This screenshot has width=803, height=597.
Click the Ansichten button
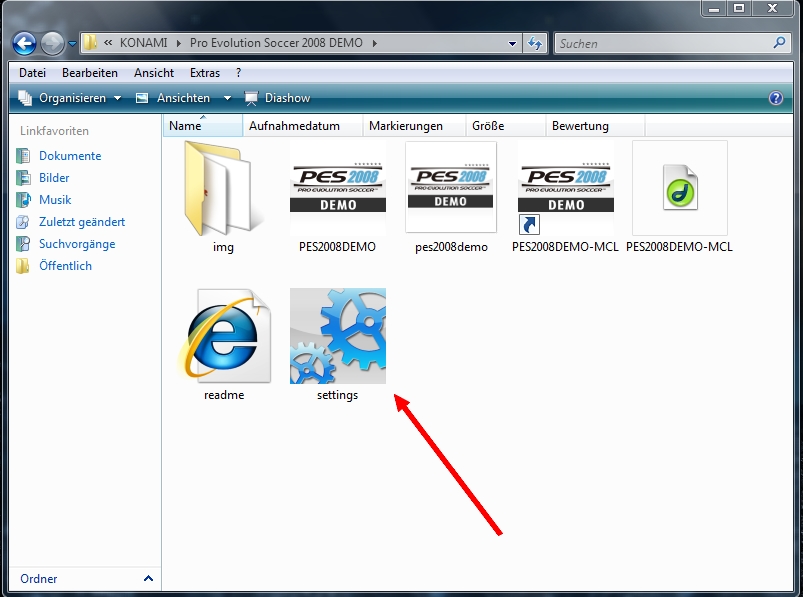pyautogui.click(x=174, y=98)
